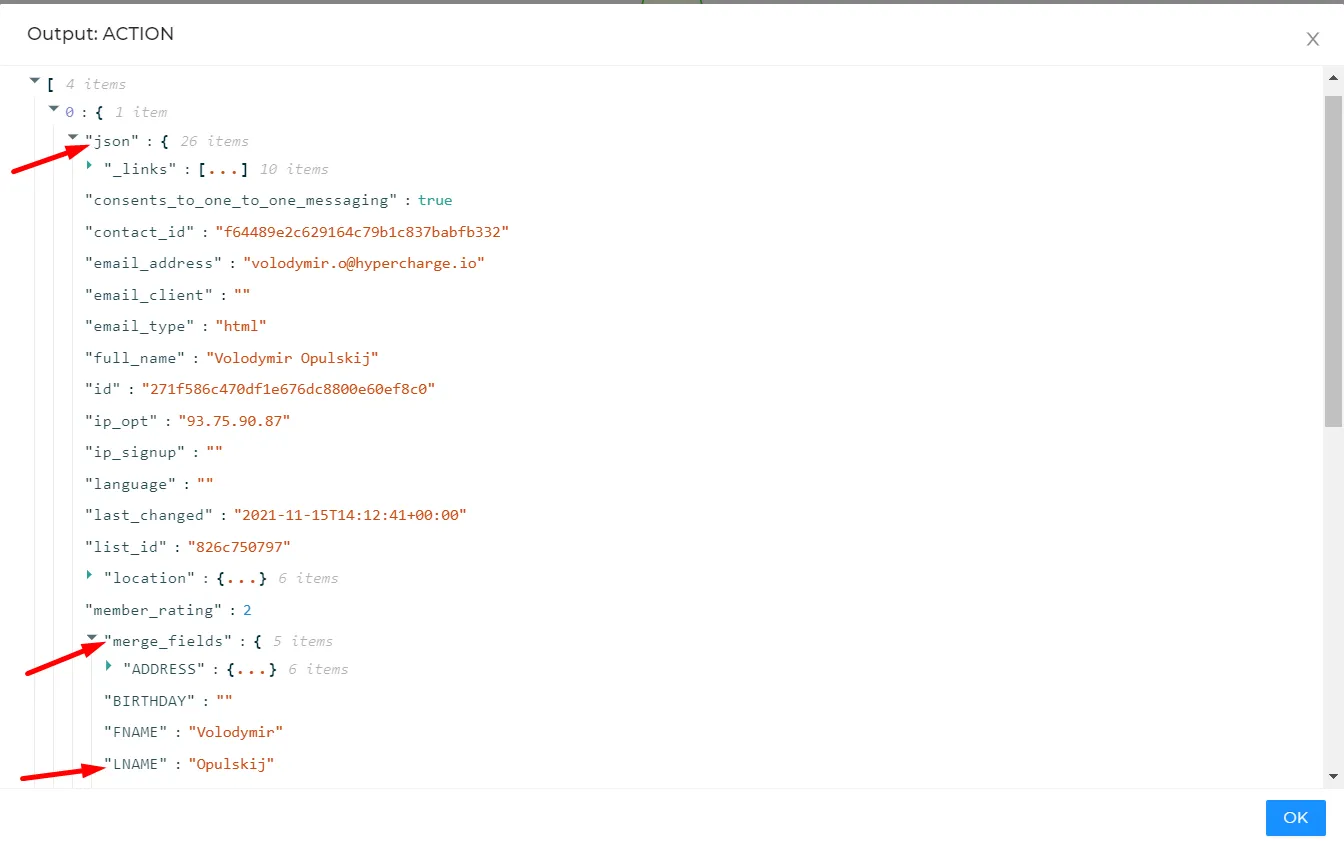This screenshot has width=1344, height=846.
Task: Click the {...} placeholder next to "ADDRESS"
Action: (x=251, y=669)
